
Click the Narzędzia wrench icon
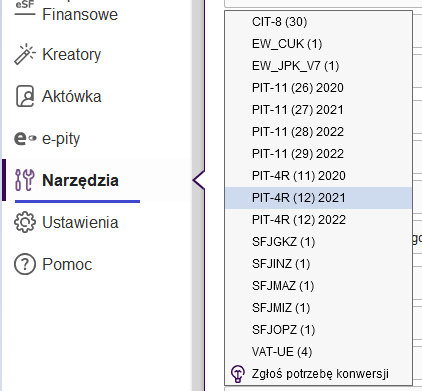point(25,180)
